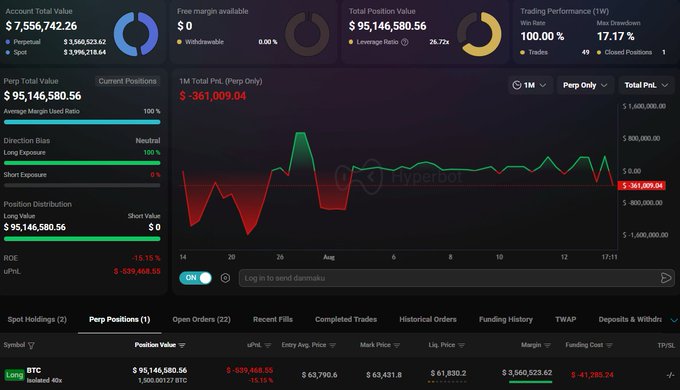Screen dimensions: 680x390
Task: Open the Total PnL dropdown
Action: click(646, 85)
